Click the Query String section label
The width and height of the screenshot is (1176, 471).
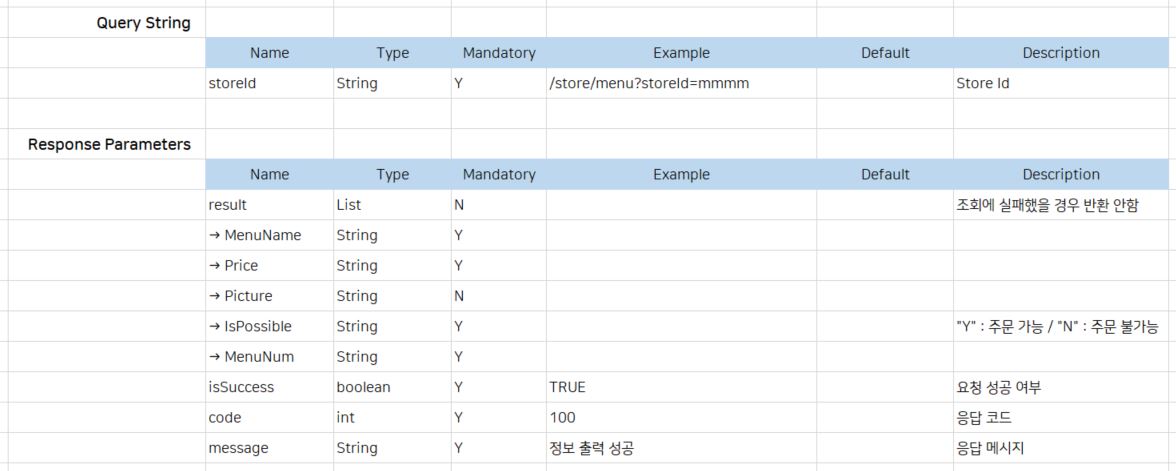(143, 23)
